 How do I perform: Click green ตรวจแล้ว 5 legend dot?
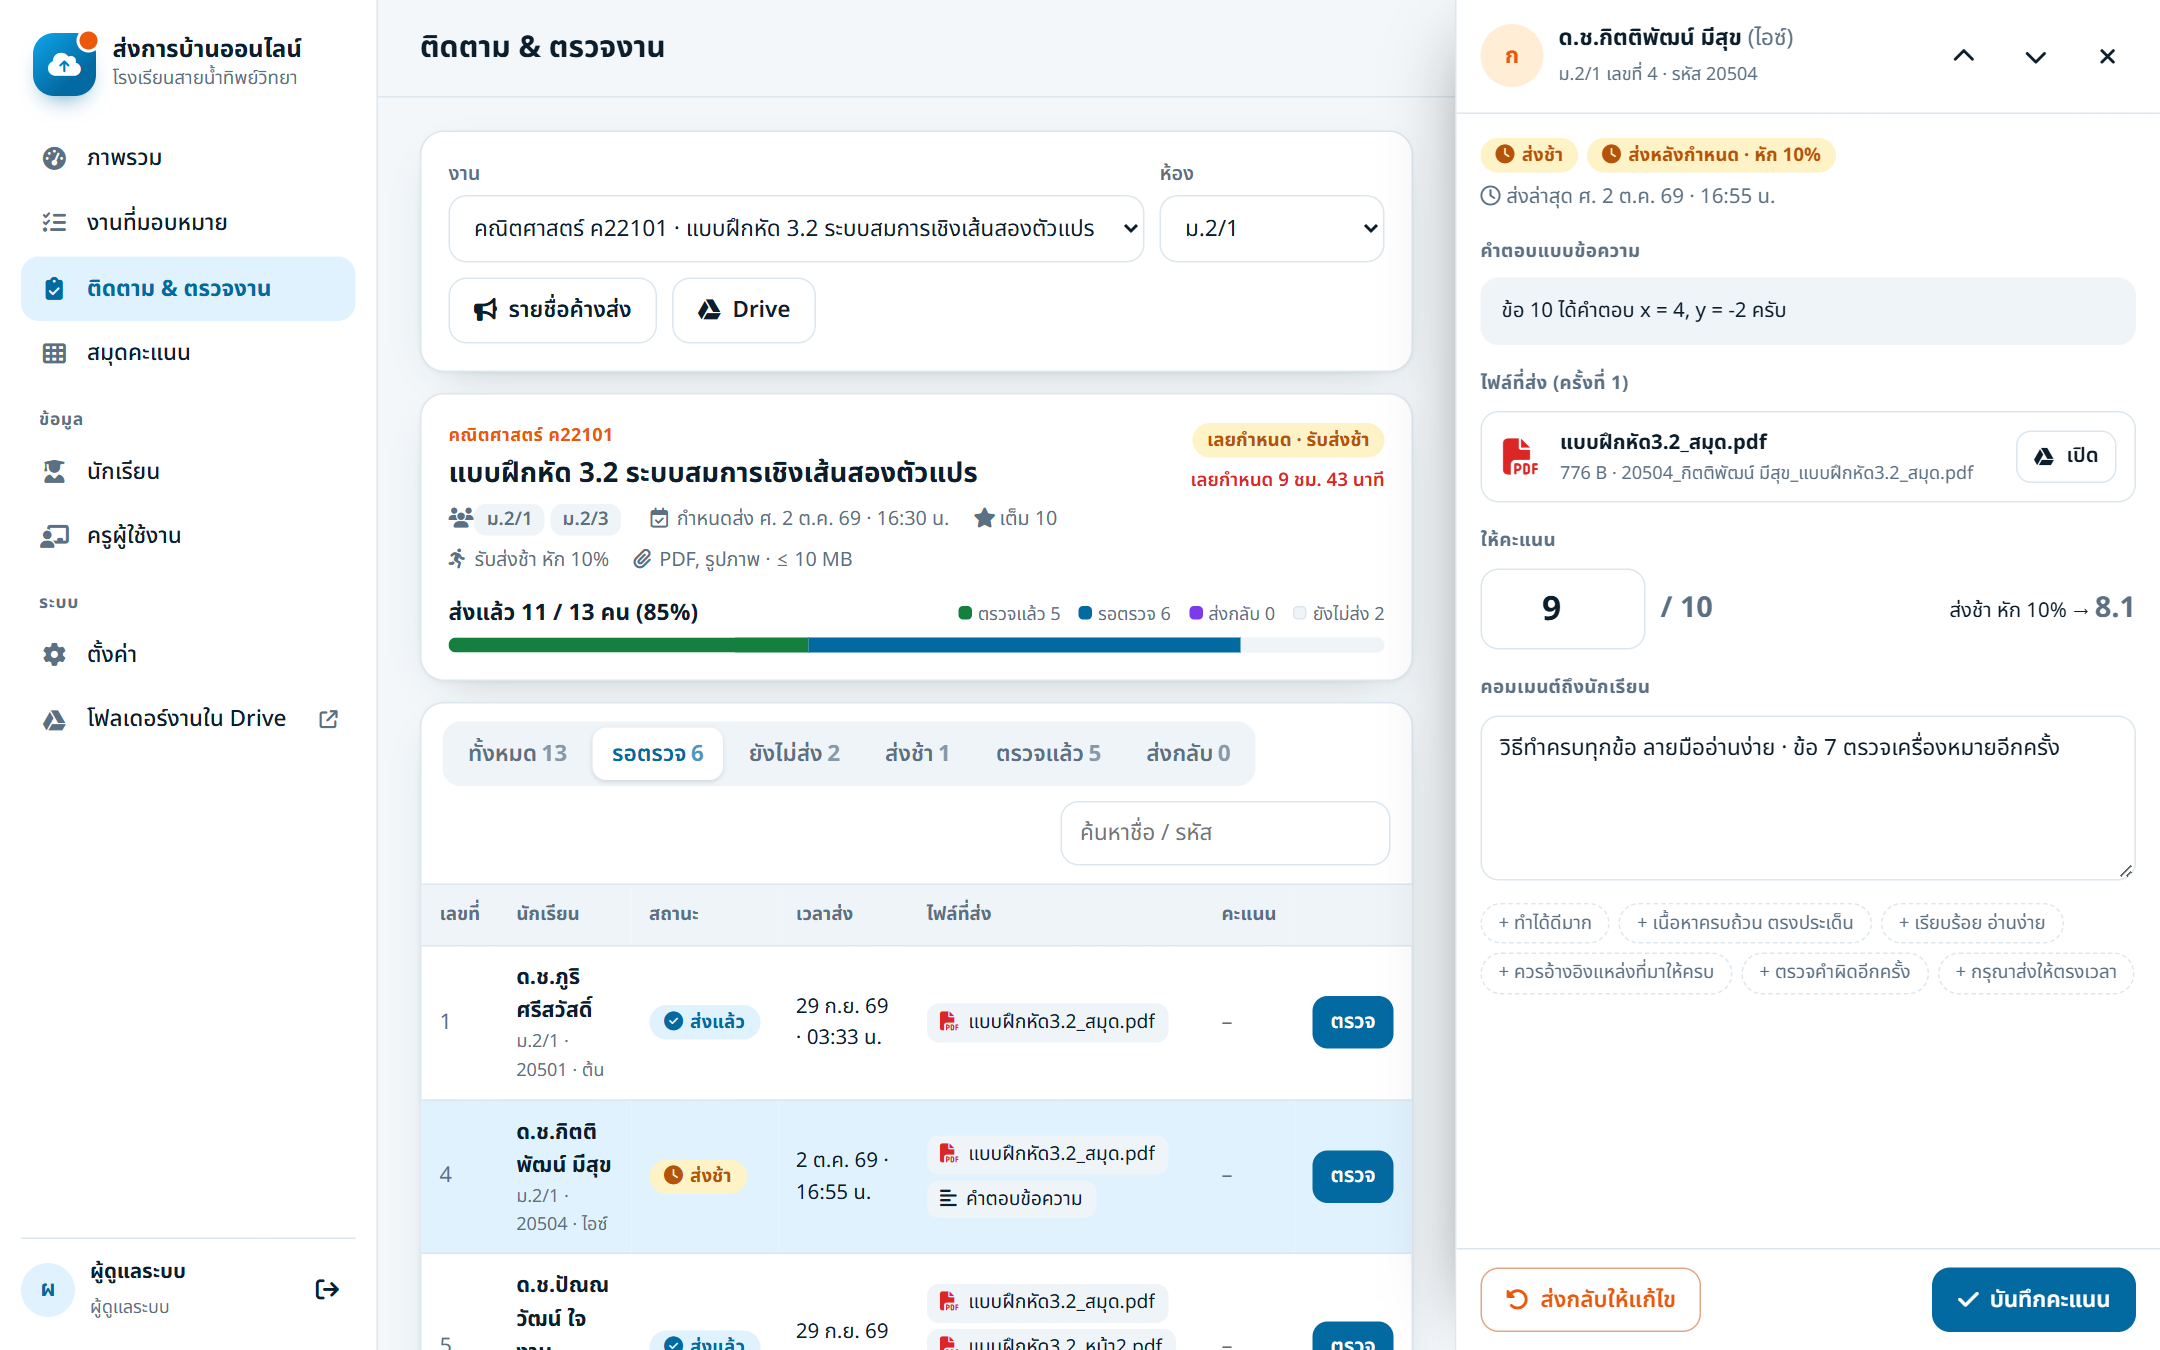965,613
